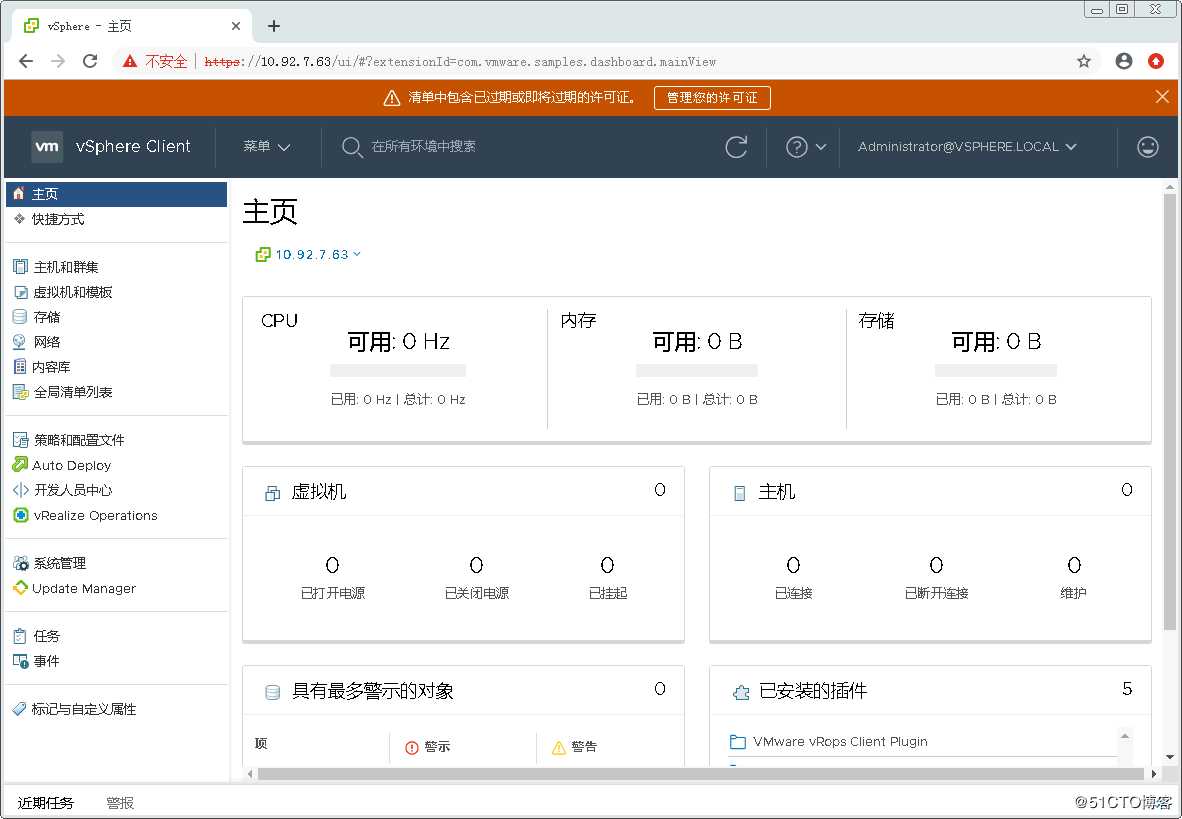
Task: Click the Warnings (警告) column header
Action: pyautogui.click(x=574, y=747)
